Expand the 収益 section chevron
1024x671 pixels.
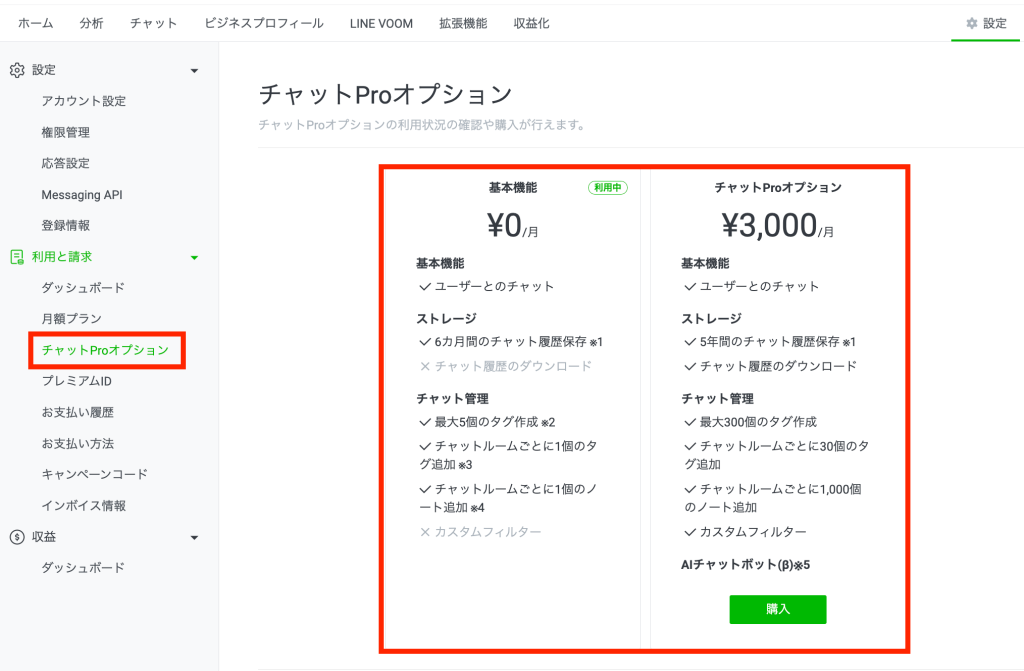[196, 537]
